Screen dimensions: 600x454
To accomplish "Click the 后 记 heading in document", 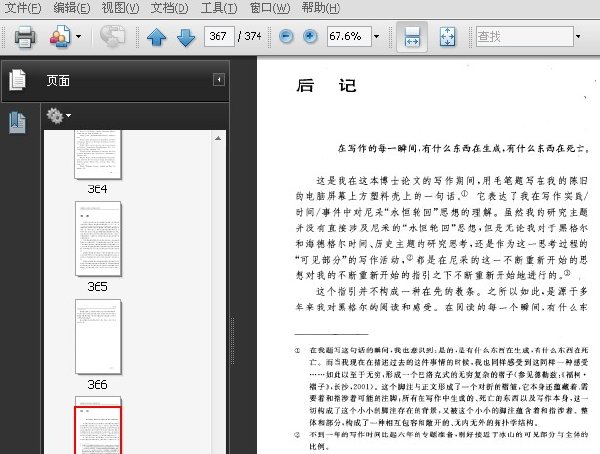I will pyautogui.click(x=326, y=86).
